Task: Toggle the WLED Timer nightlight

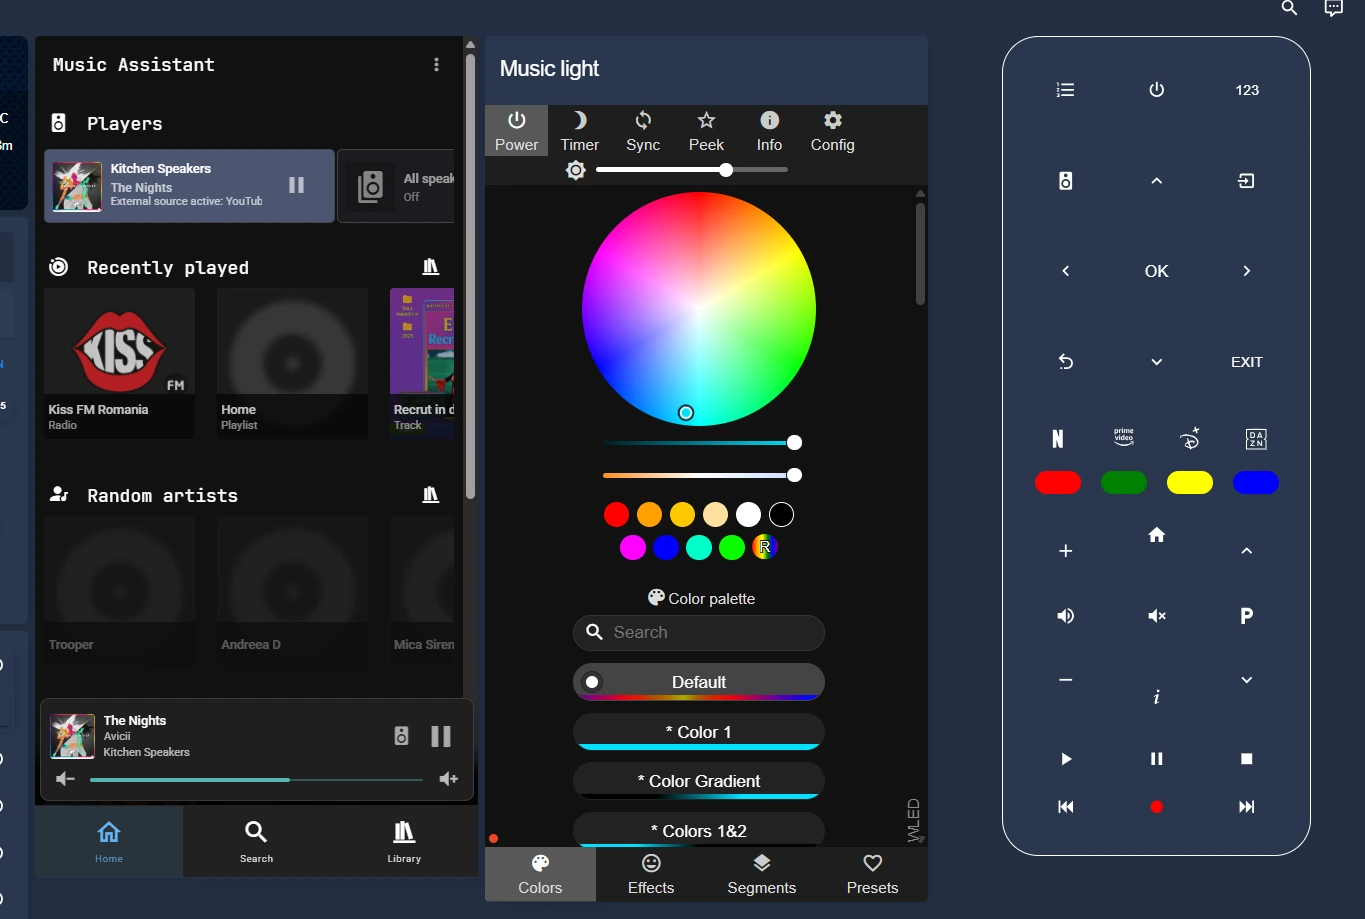Action: (580, 131)
